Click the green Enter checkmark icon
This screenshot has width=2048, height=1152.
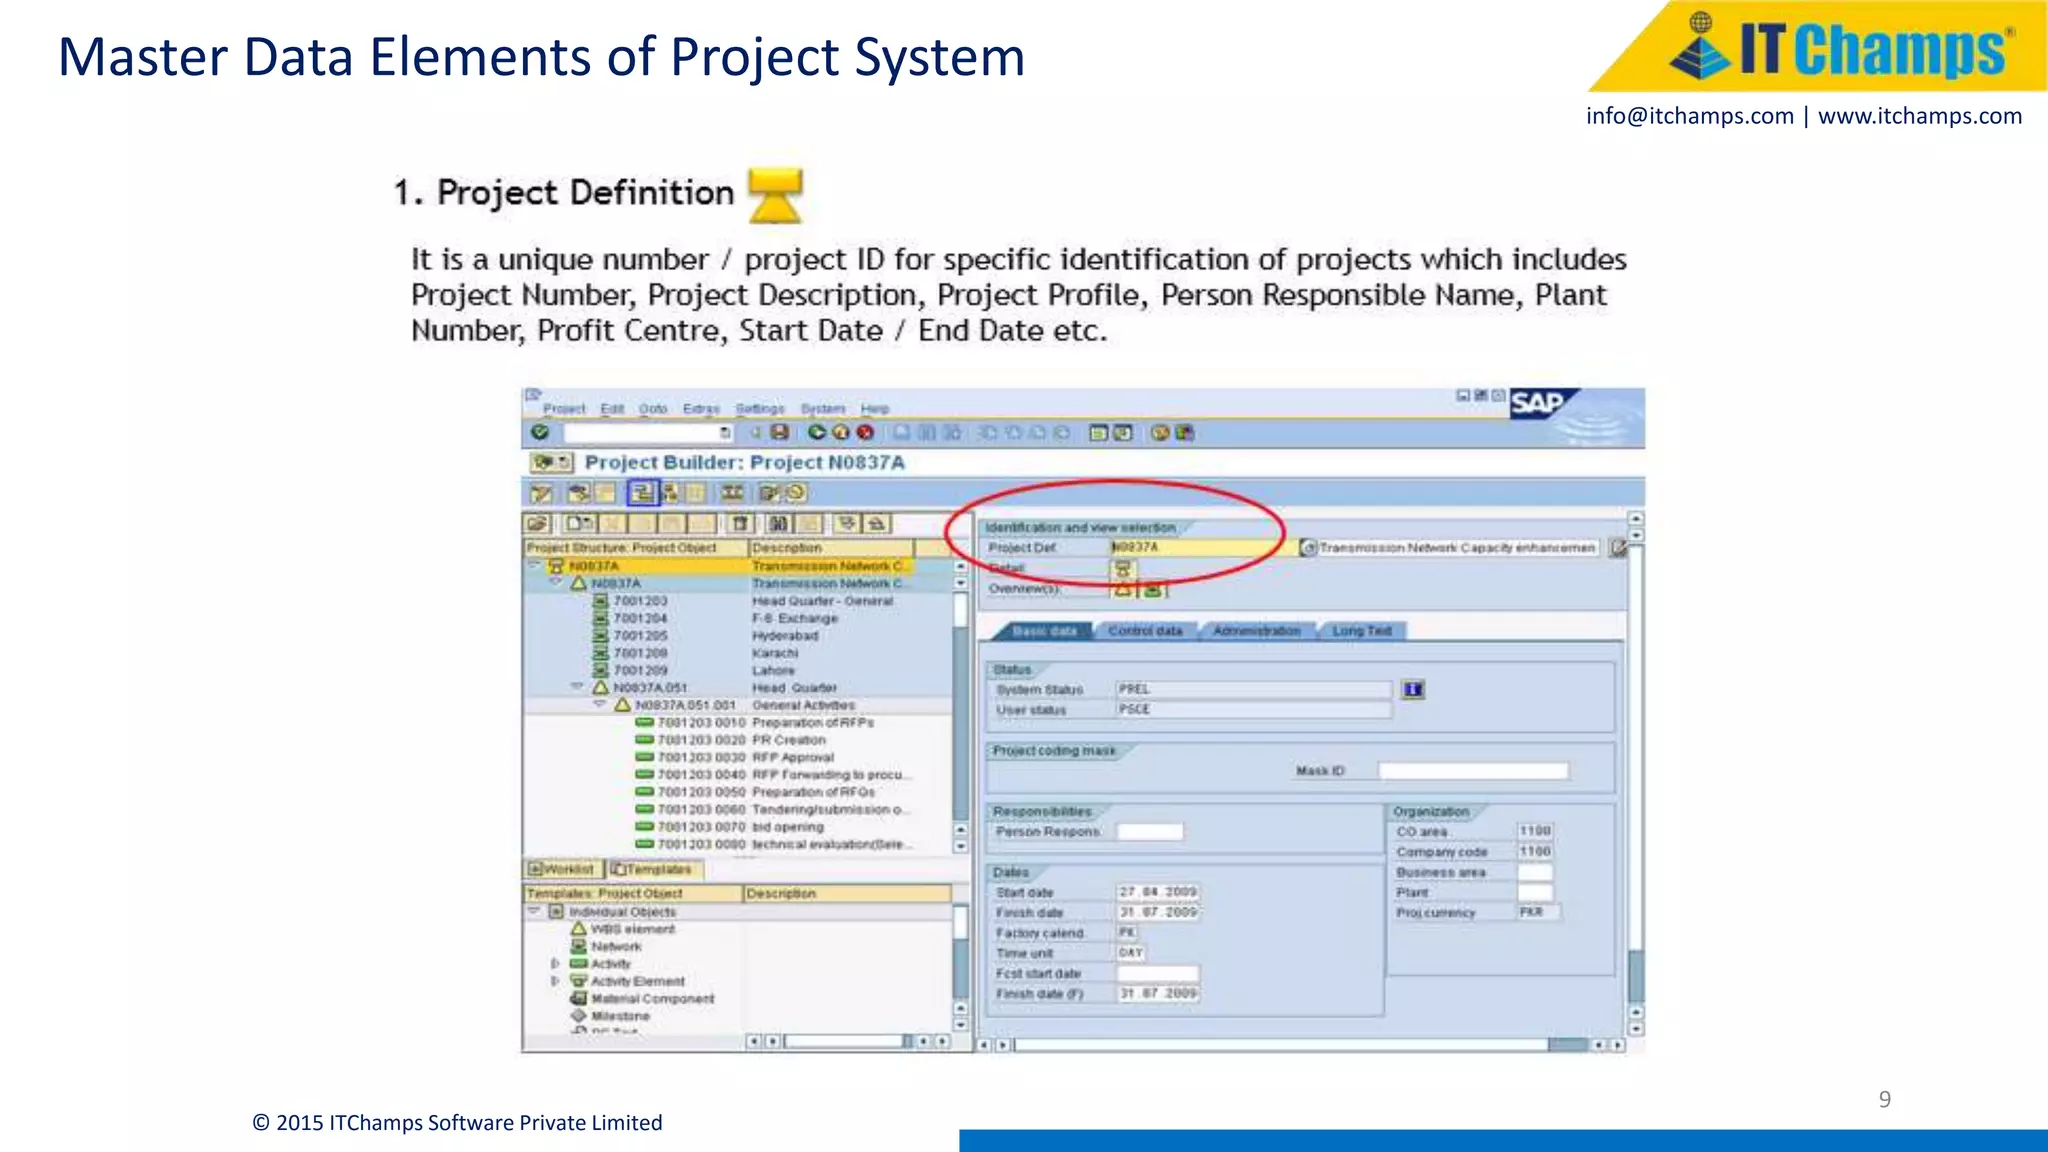tap(540, 432)
